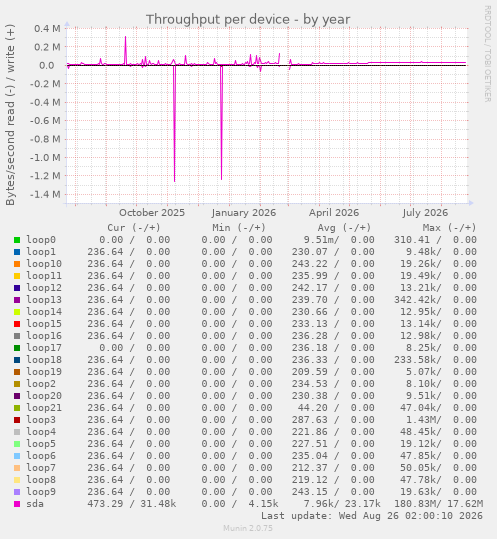Click the 'April 2026' x-axis label
This screenshot has height=539, width=497.
334,213
